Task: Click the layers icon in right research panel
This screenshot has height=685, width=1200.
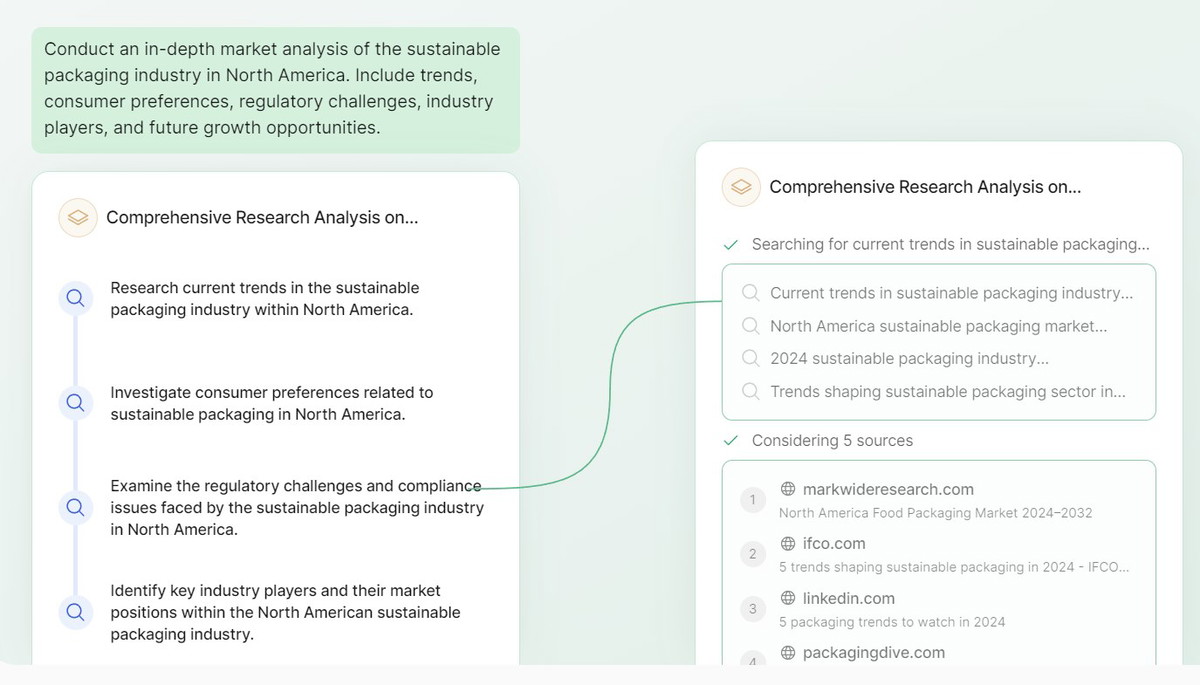Action: tap(740, 187)
